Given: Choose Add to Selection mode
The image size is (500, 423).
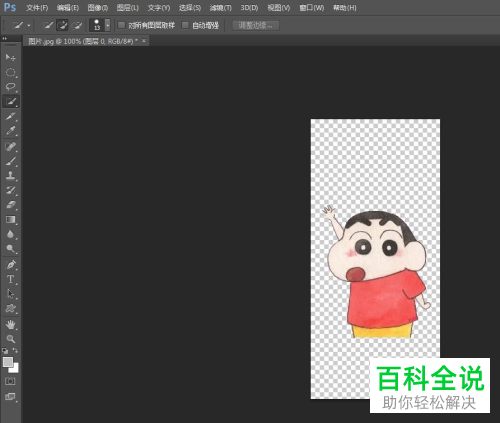Looking at the screenshot, I should (x=63, y=25).
